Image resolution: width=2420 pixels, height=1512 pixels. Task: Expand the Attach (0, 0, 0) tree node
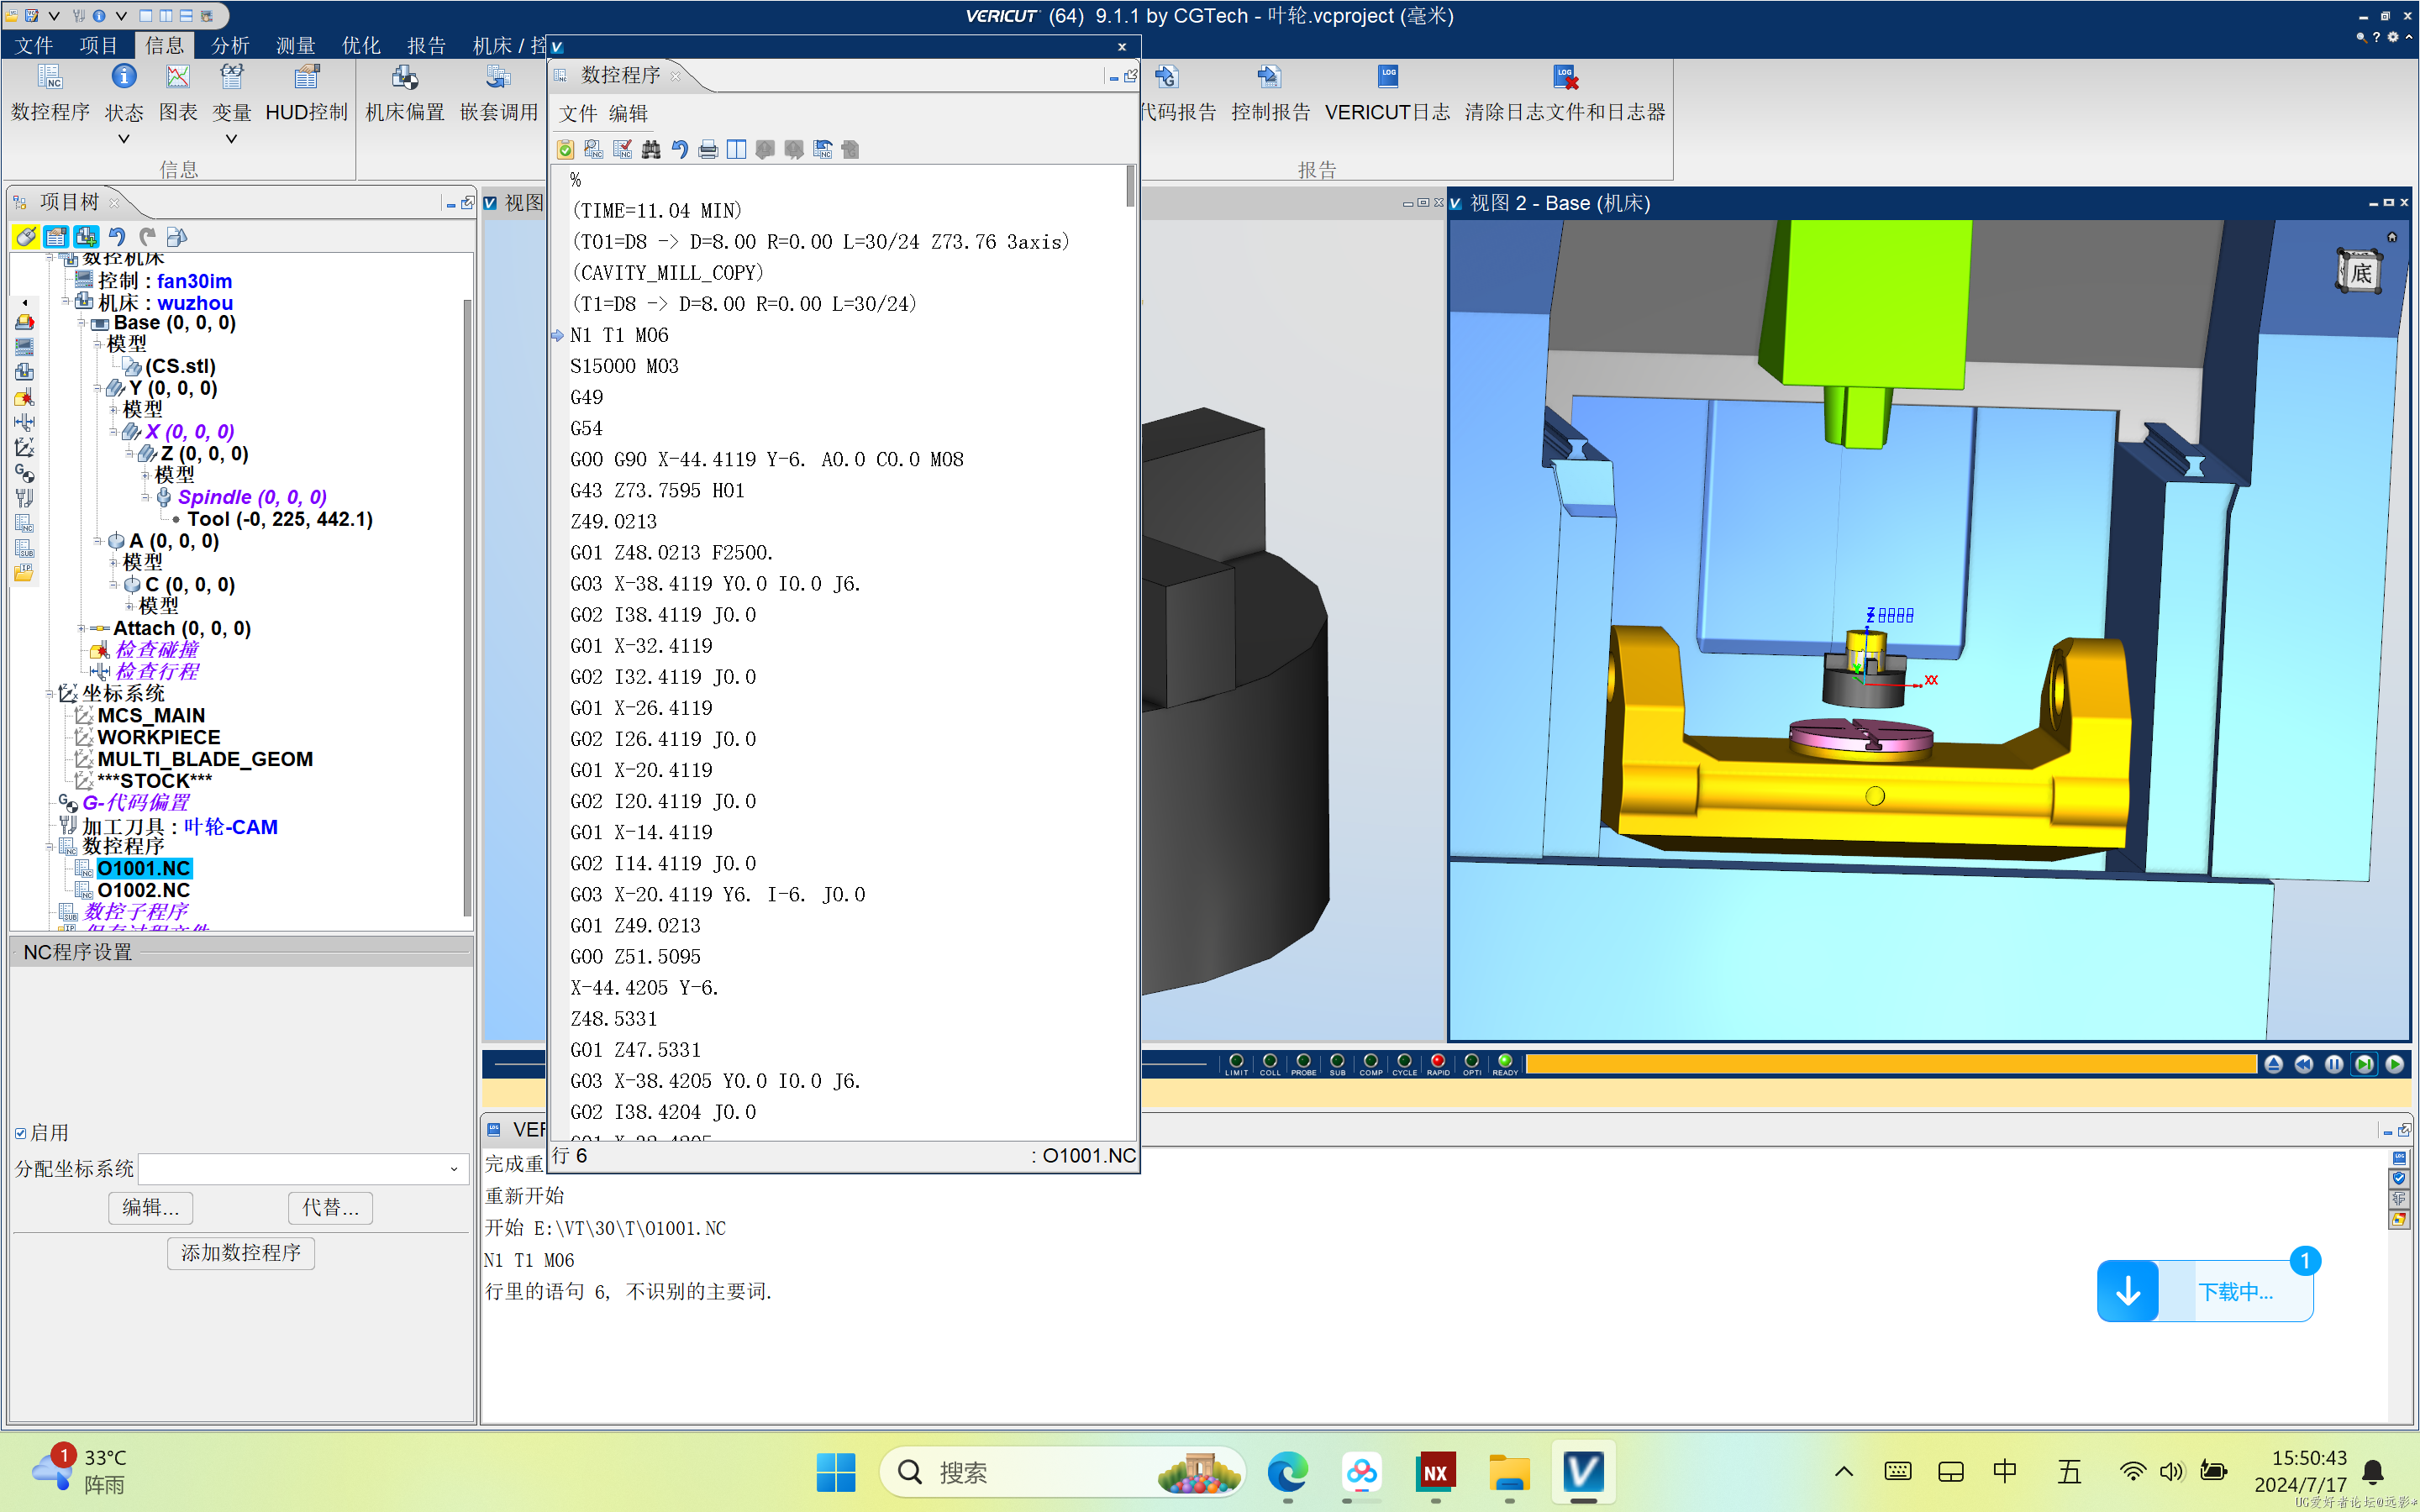click(x=82, y=628)
